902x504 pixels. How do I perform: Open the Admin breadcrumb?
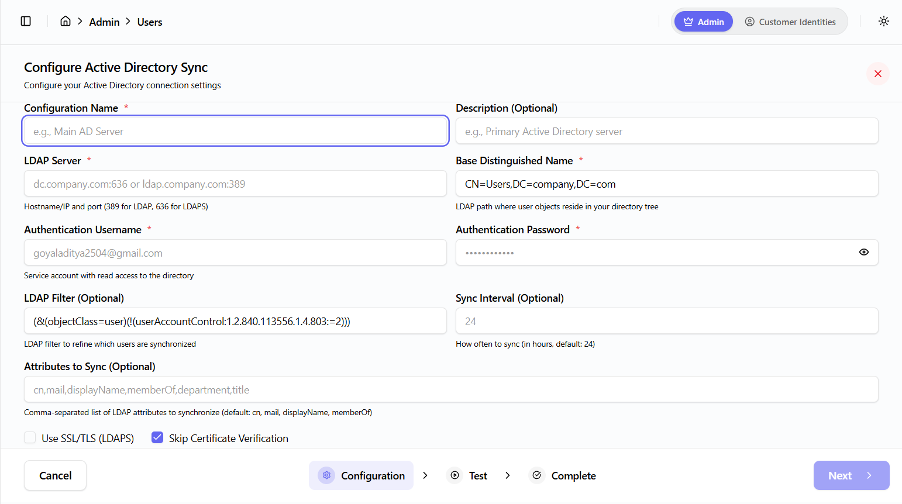[104, 22]
